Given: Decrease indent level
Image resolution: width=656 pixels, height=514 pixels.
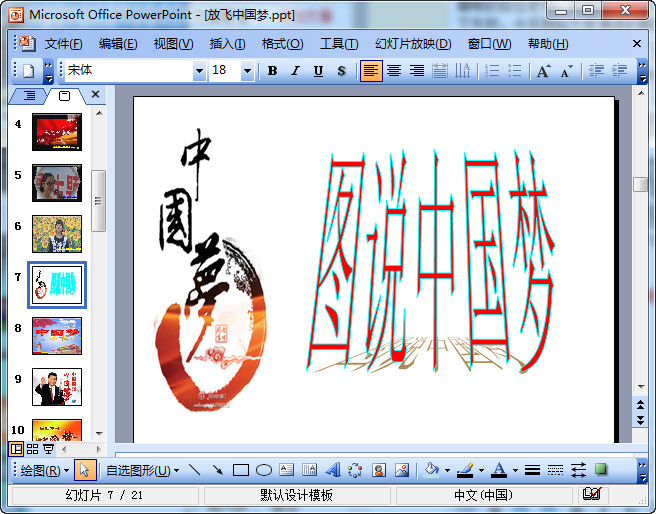Looking at the screenshot, I should coord(596,71).
